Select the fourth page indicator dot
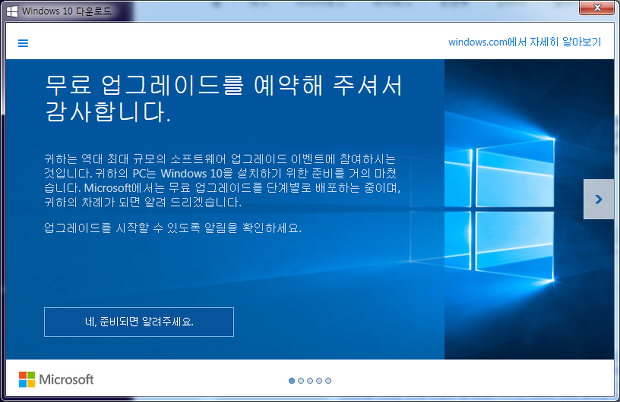Viewport: 620px width, 402px height. (319, 381)
